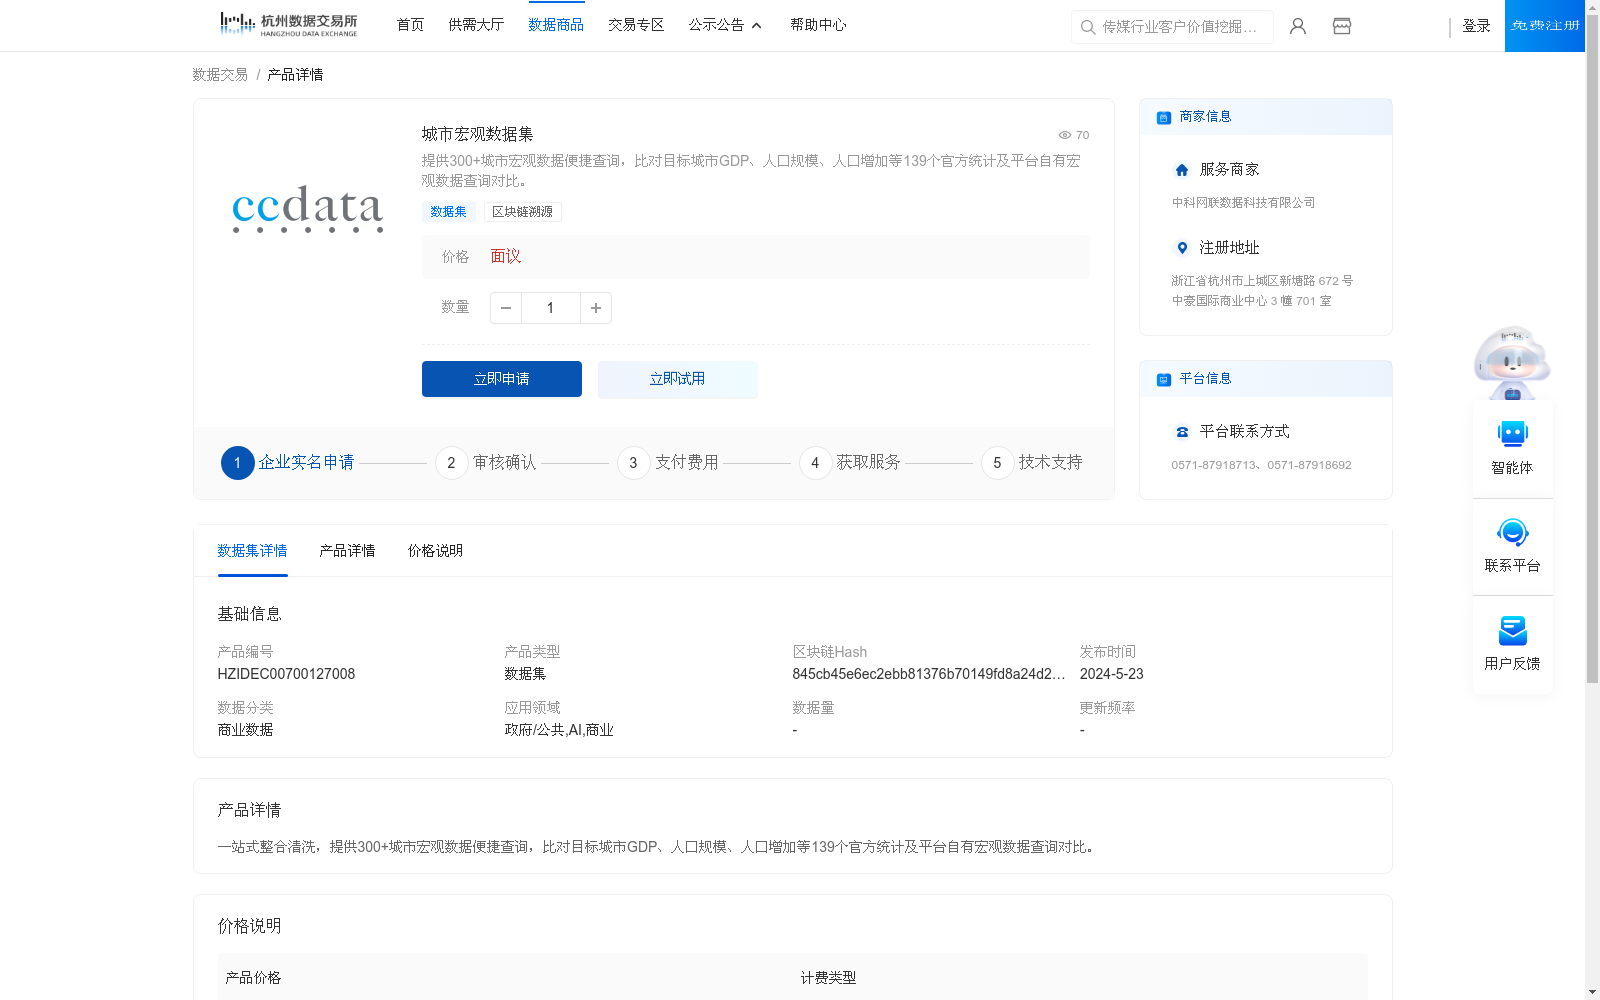Click the 注册地址 location pin icon
The image size is (1600, 1000).
tap(1182, 248)
